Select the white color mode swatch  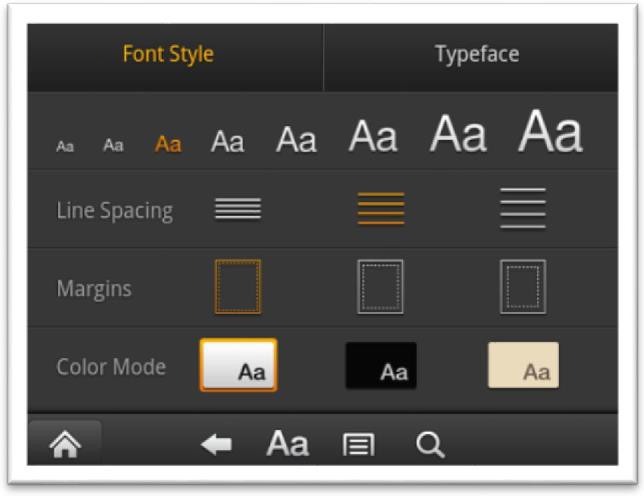[x=238, y=365]
